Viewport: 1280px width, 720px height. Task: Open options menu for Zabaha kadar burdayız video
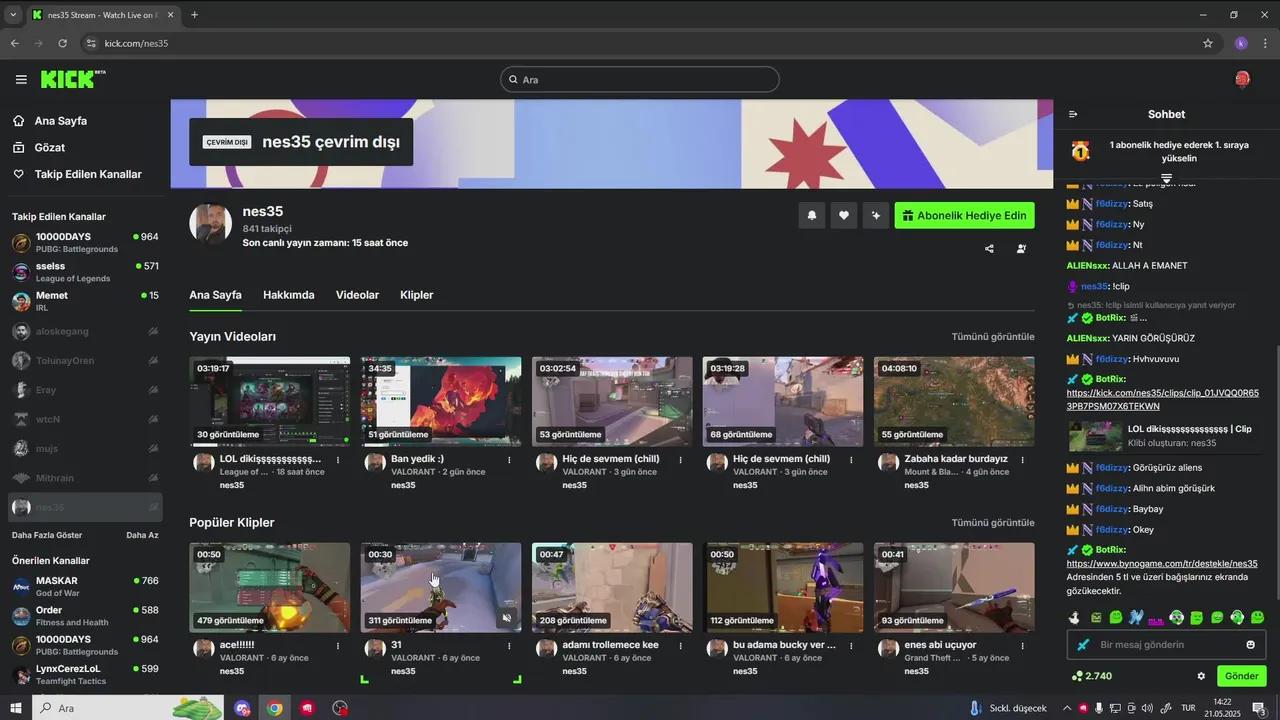[1022, 460]
